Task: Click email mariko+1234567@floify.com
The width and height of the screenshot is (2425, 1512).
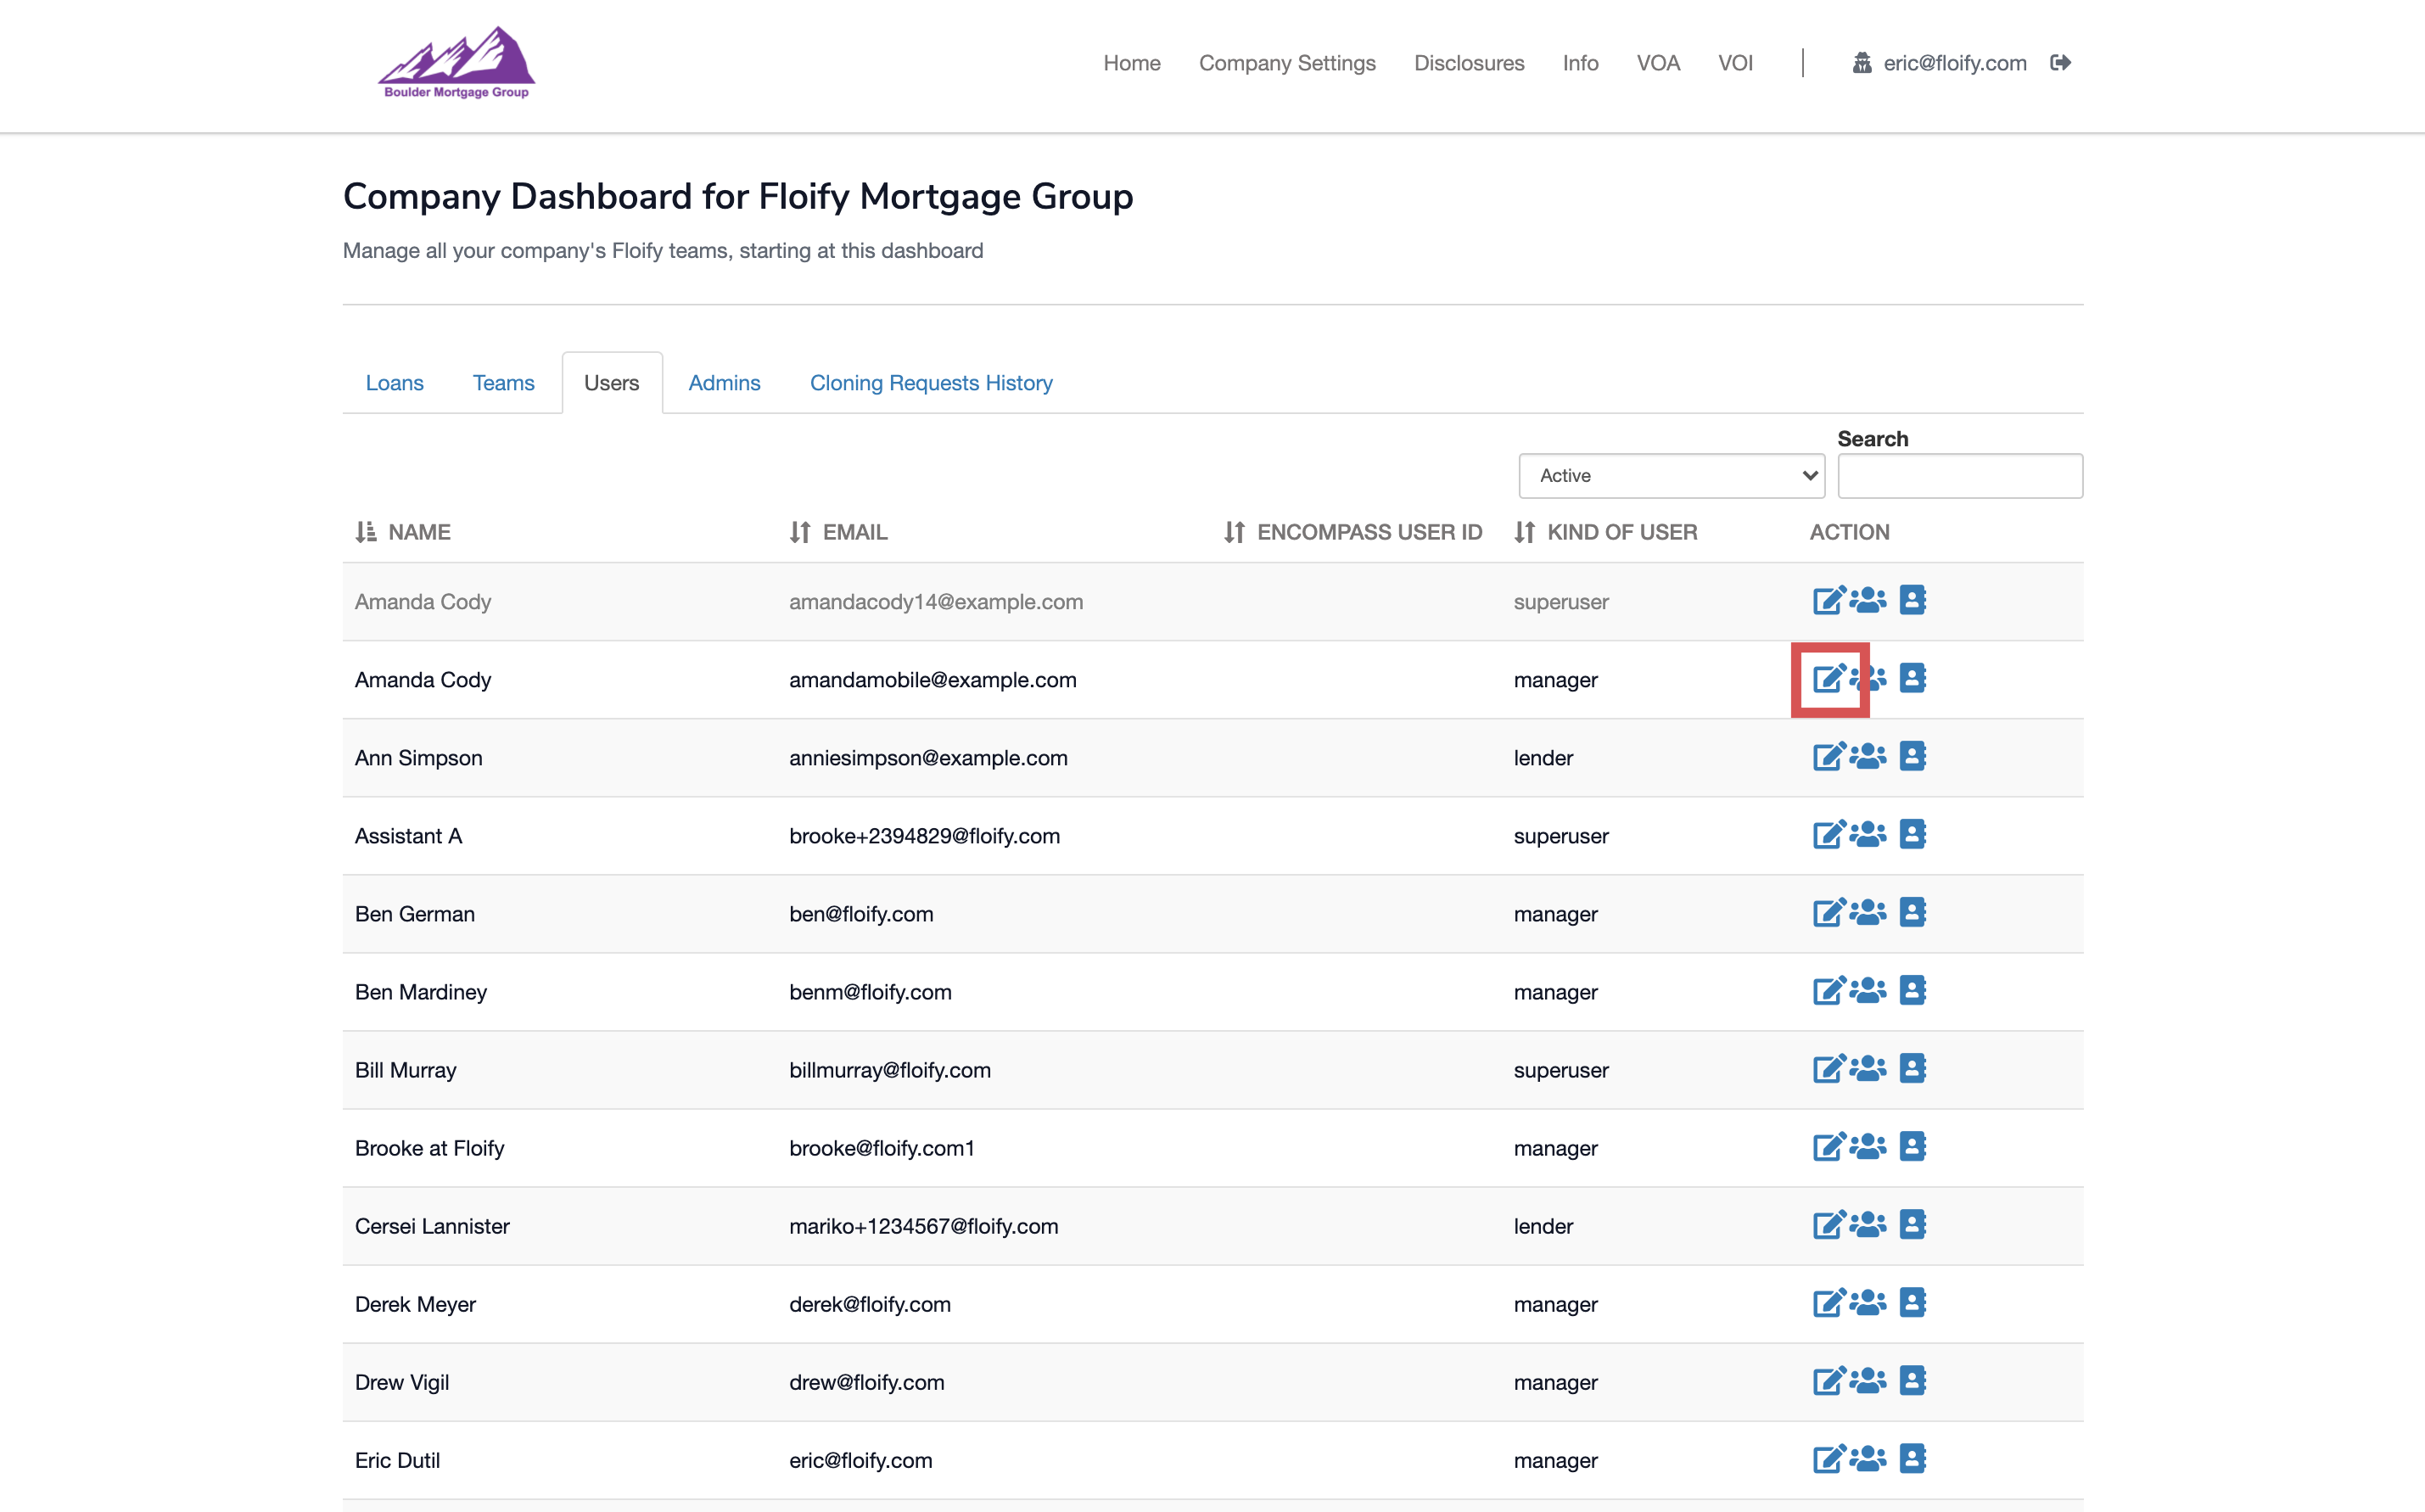Action: pos(923,1226)
